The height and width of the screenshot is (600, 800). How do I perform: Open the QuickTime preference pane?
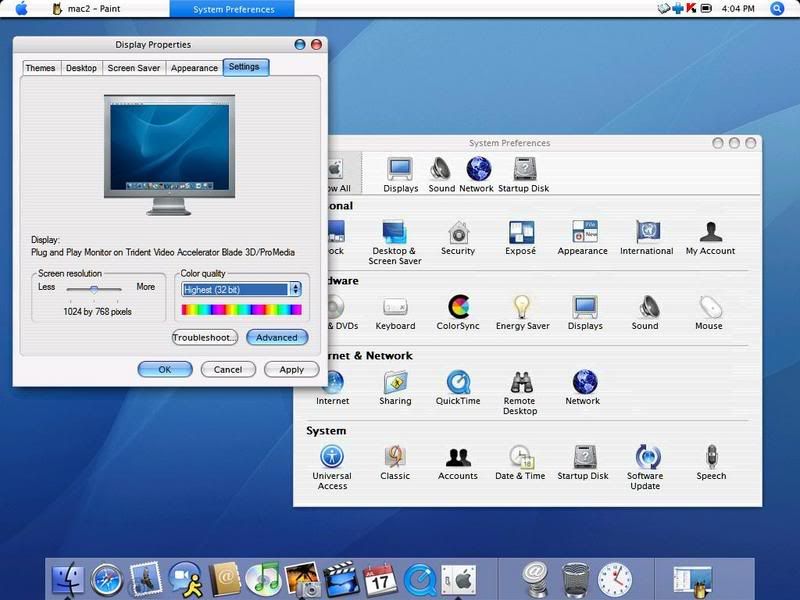click(458, 385)
